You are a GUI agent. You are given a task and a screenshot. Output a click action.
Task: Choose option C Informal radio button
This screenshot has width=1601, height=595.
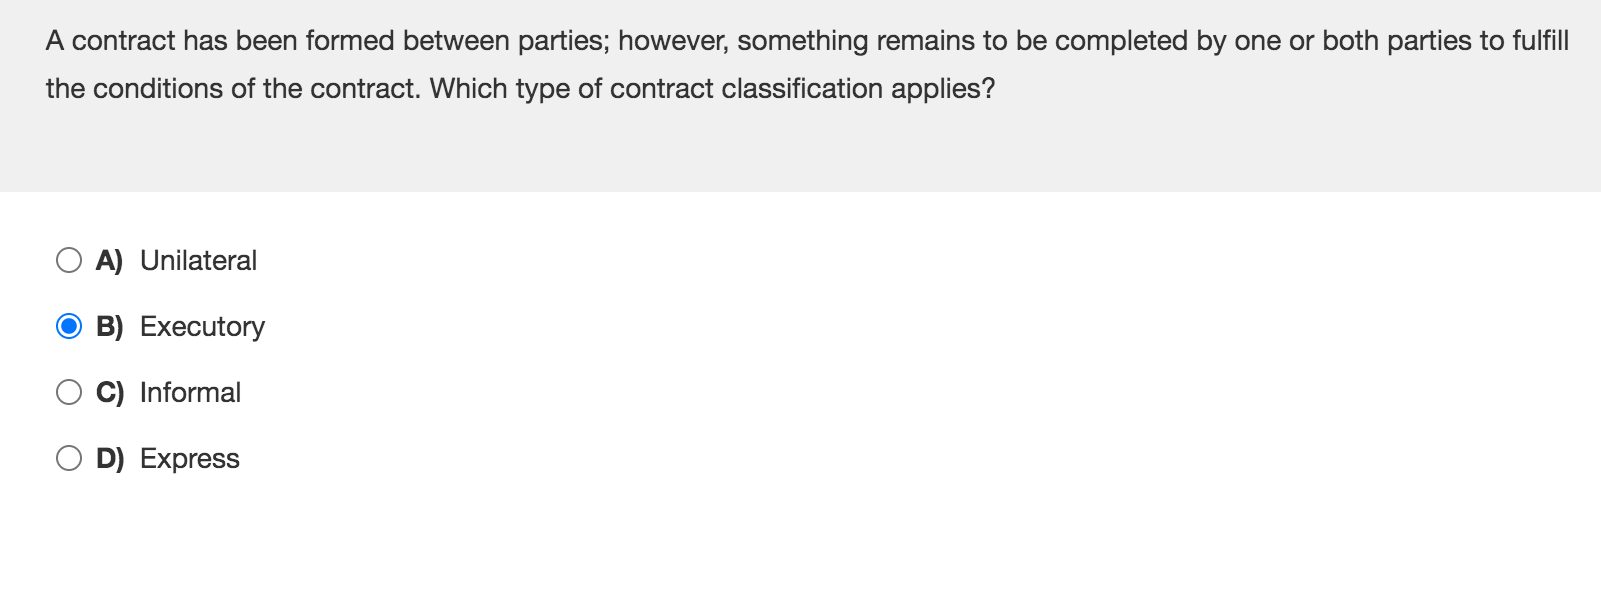(68, 392)
